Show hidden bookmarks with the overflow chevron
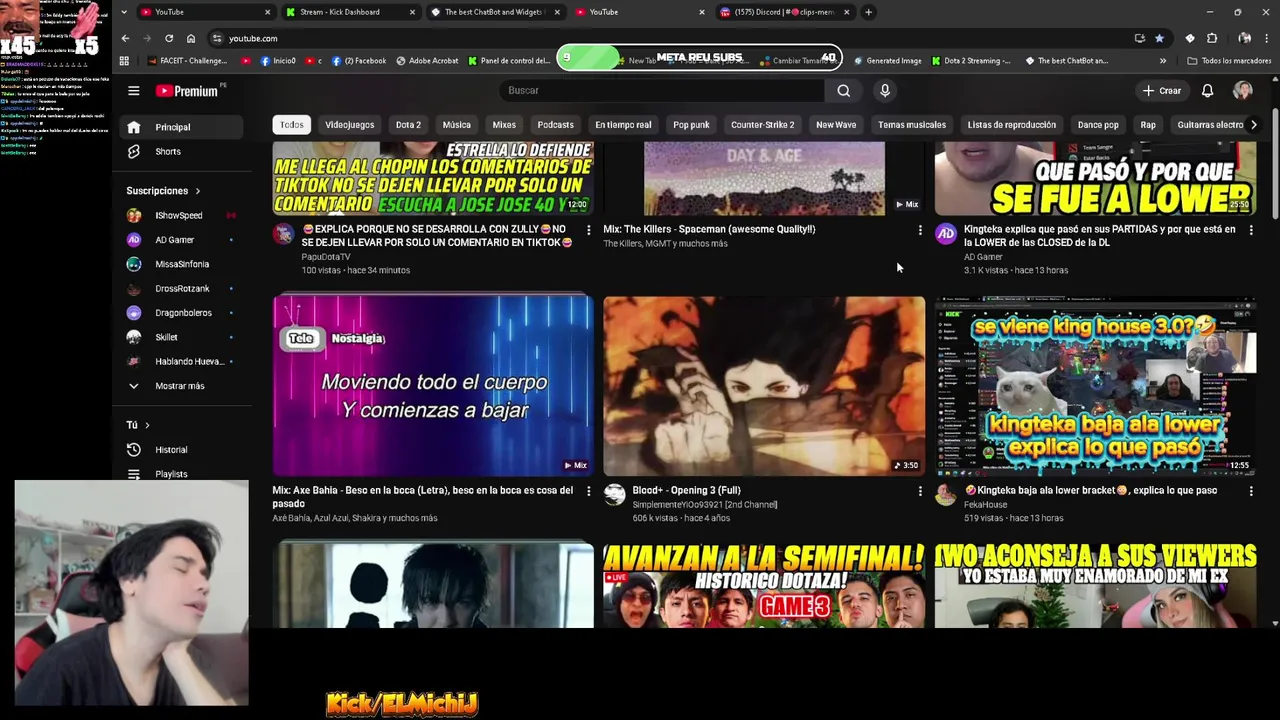 click(x=1162, y=60)
